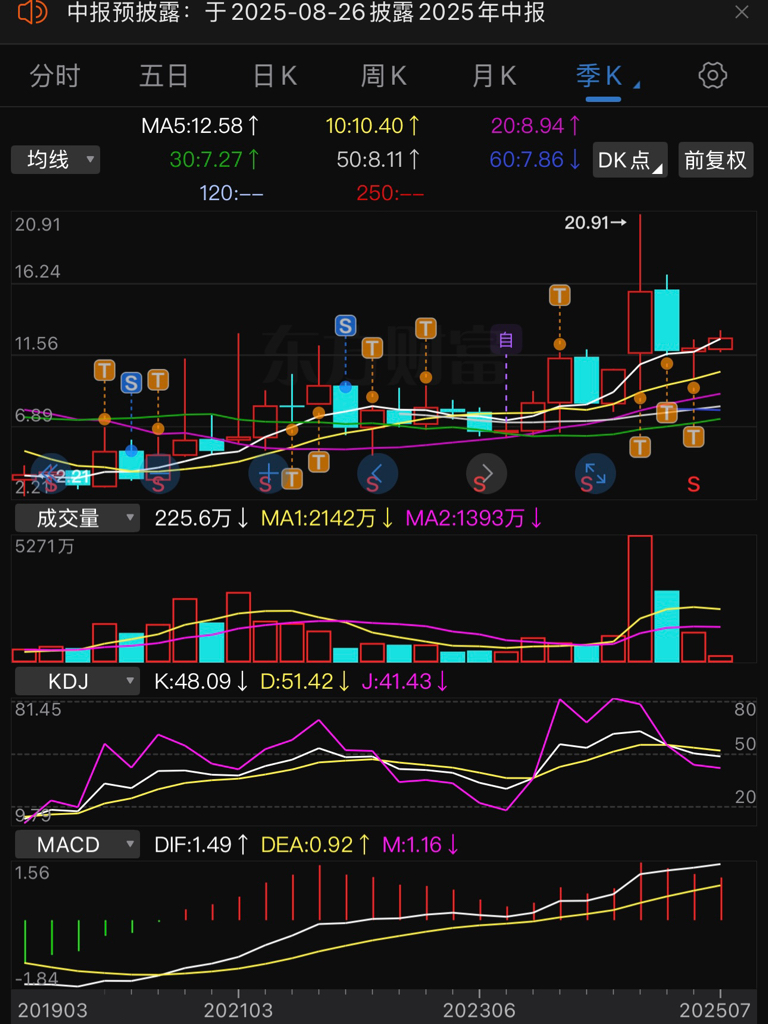This screenshot has height=1024, width=768.
Task: Tap the T marker below the 20.91 candle
Action: tap(640, 447)
